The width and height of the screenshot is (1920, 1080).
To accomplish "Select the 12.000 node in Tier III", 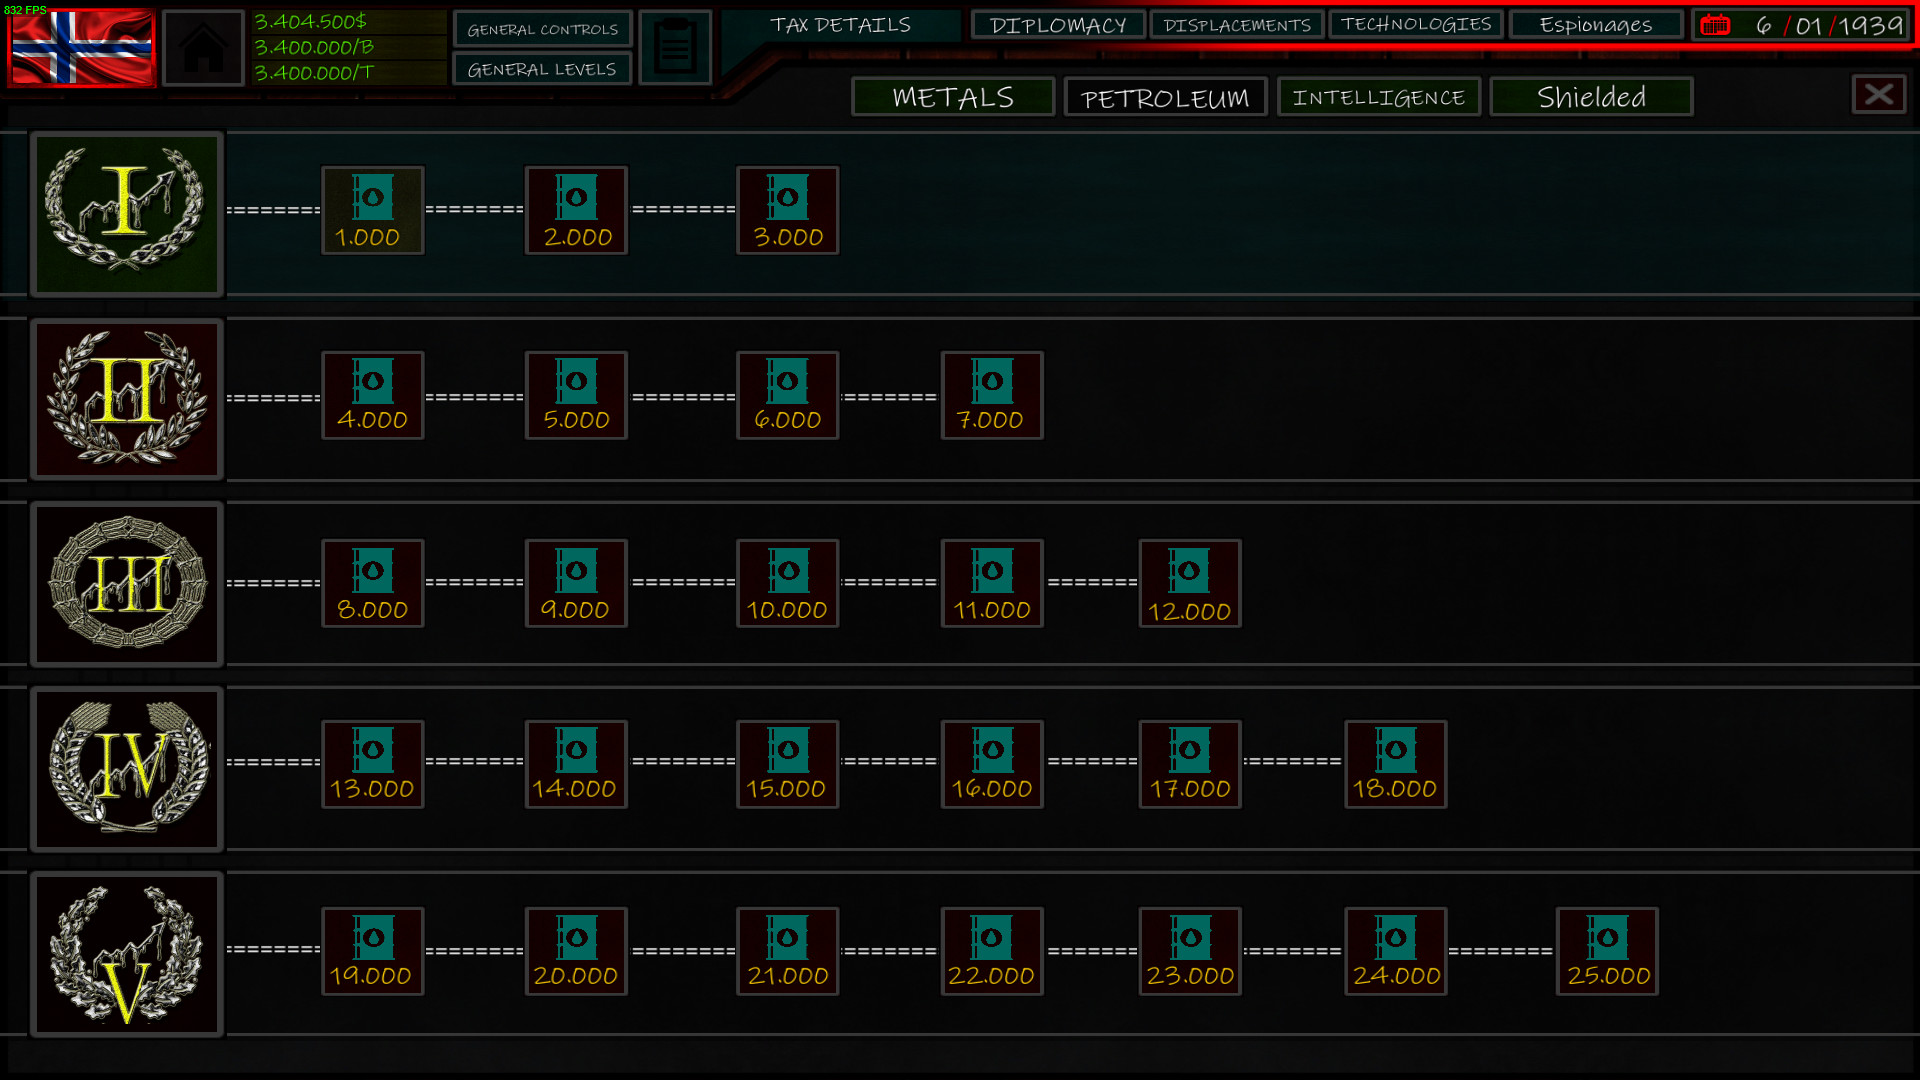I will click(1190, 583).
